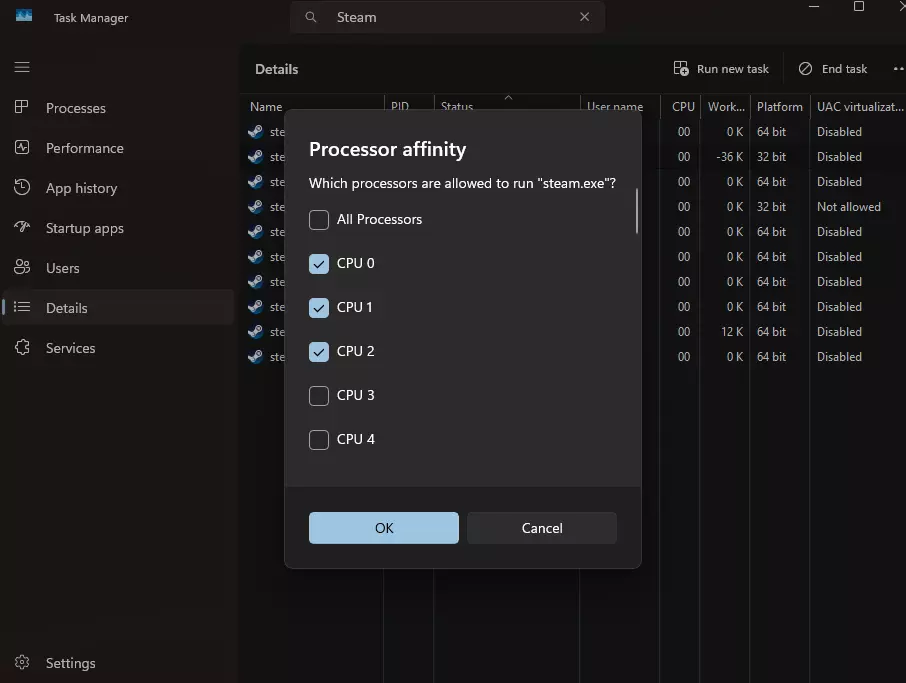
Task: Click the Processes sidebar icon
Action: pos(22,108)
